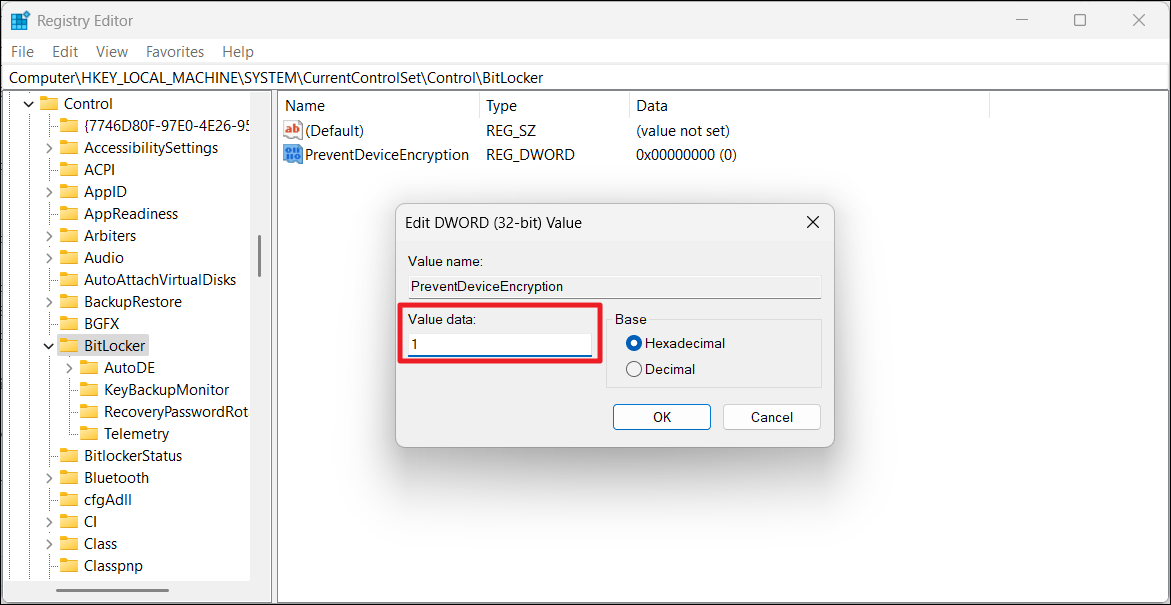
Task: Click the AppReadiness folder icon
Action: 69,214
